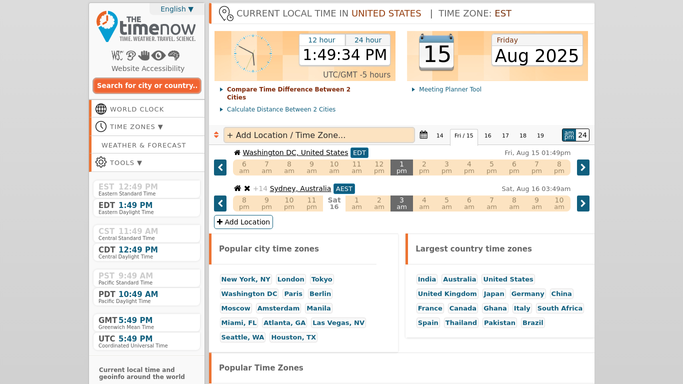Expand the Time Zones menu

[x=136, y=127]
